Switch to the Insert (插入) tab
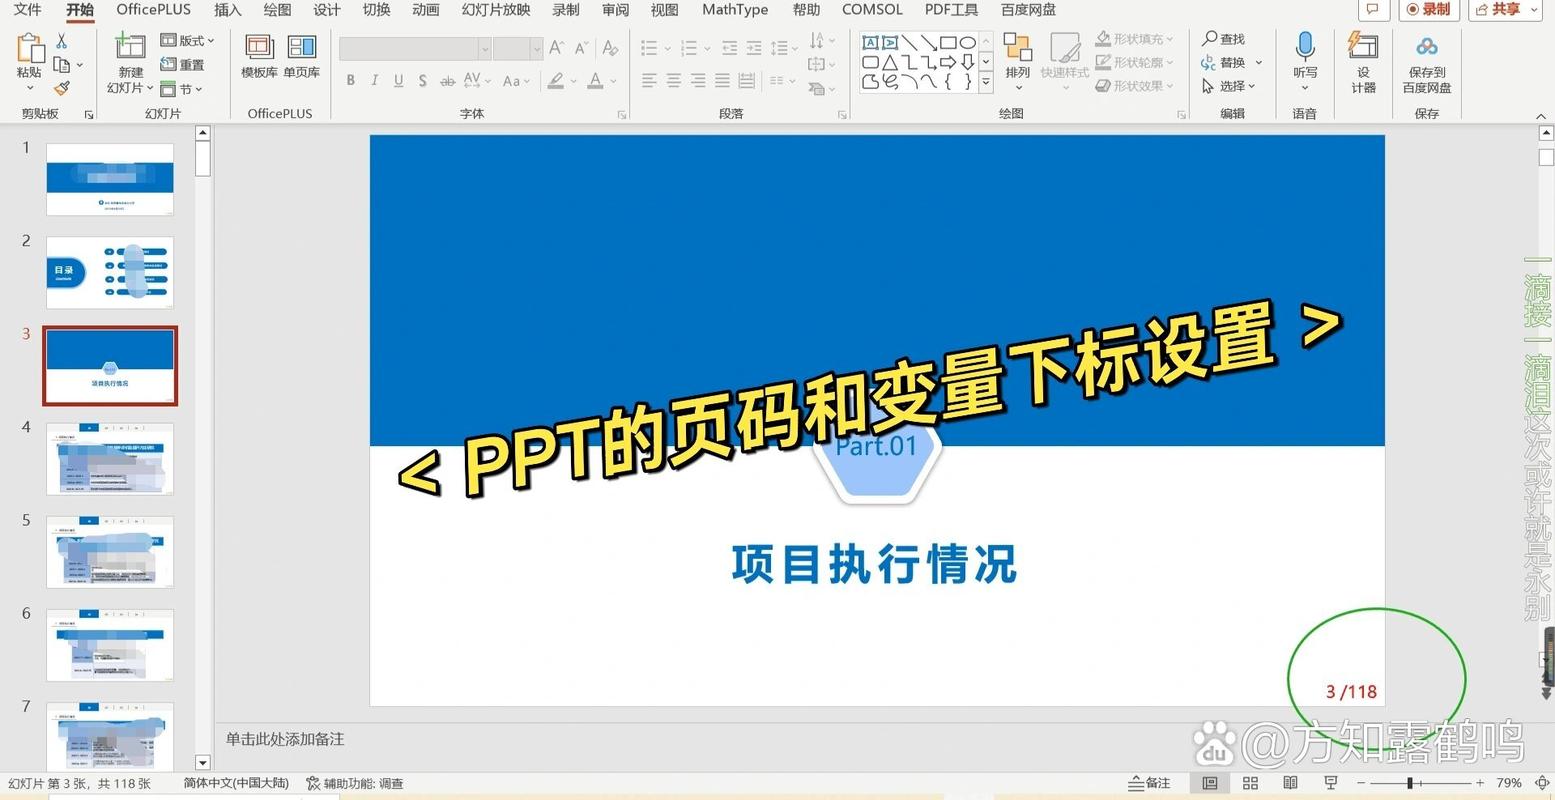Viewport: 1555px width, 800px height. (x=228, y=9)
